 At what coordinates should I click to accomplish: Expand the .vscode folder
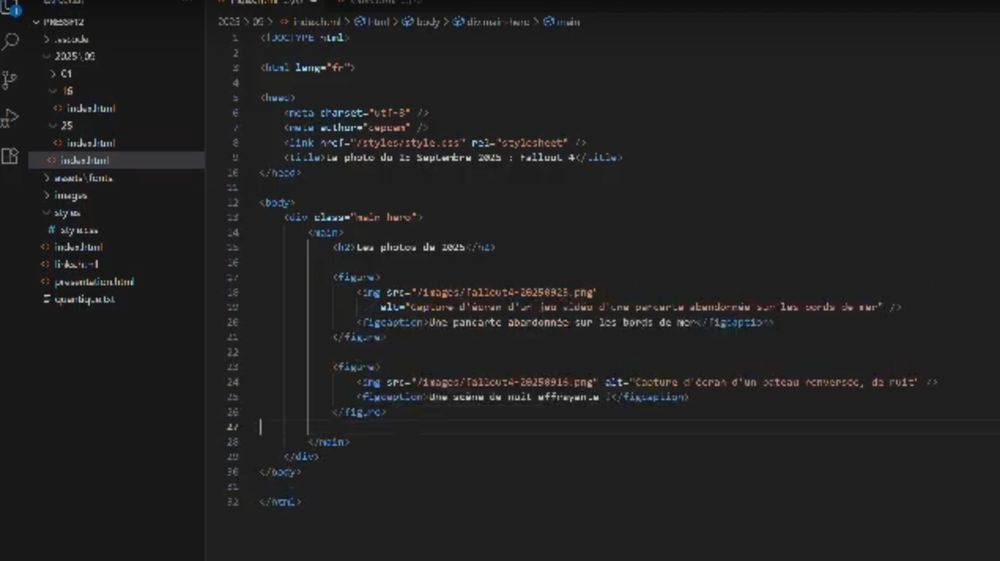pyautogui.click(x=47, y=39)
